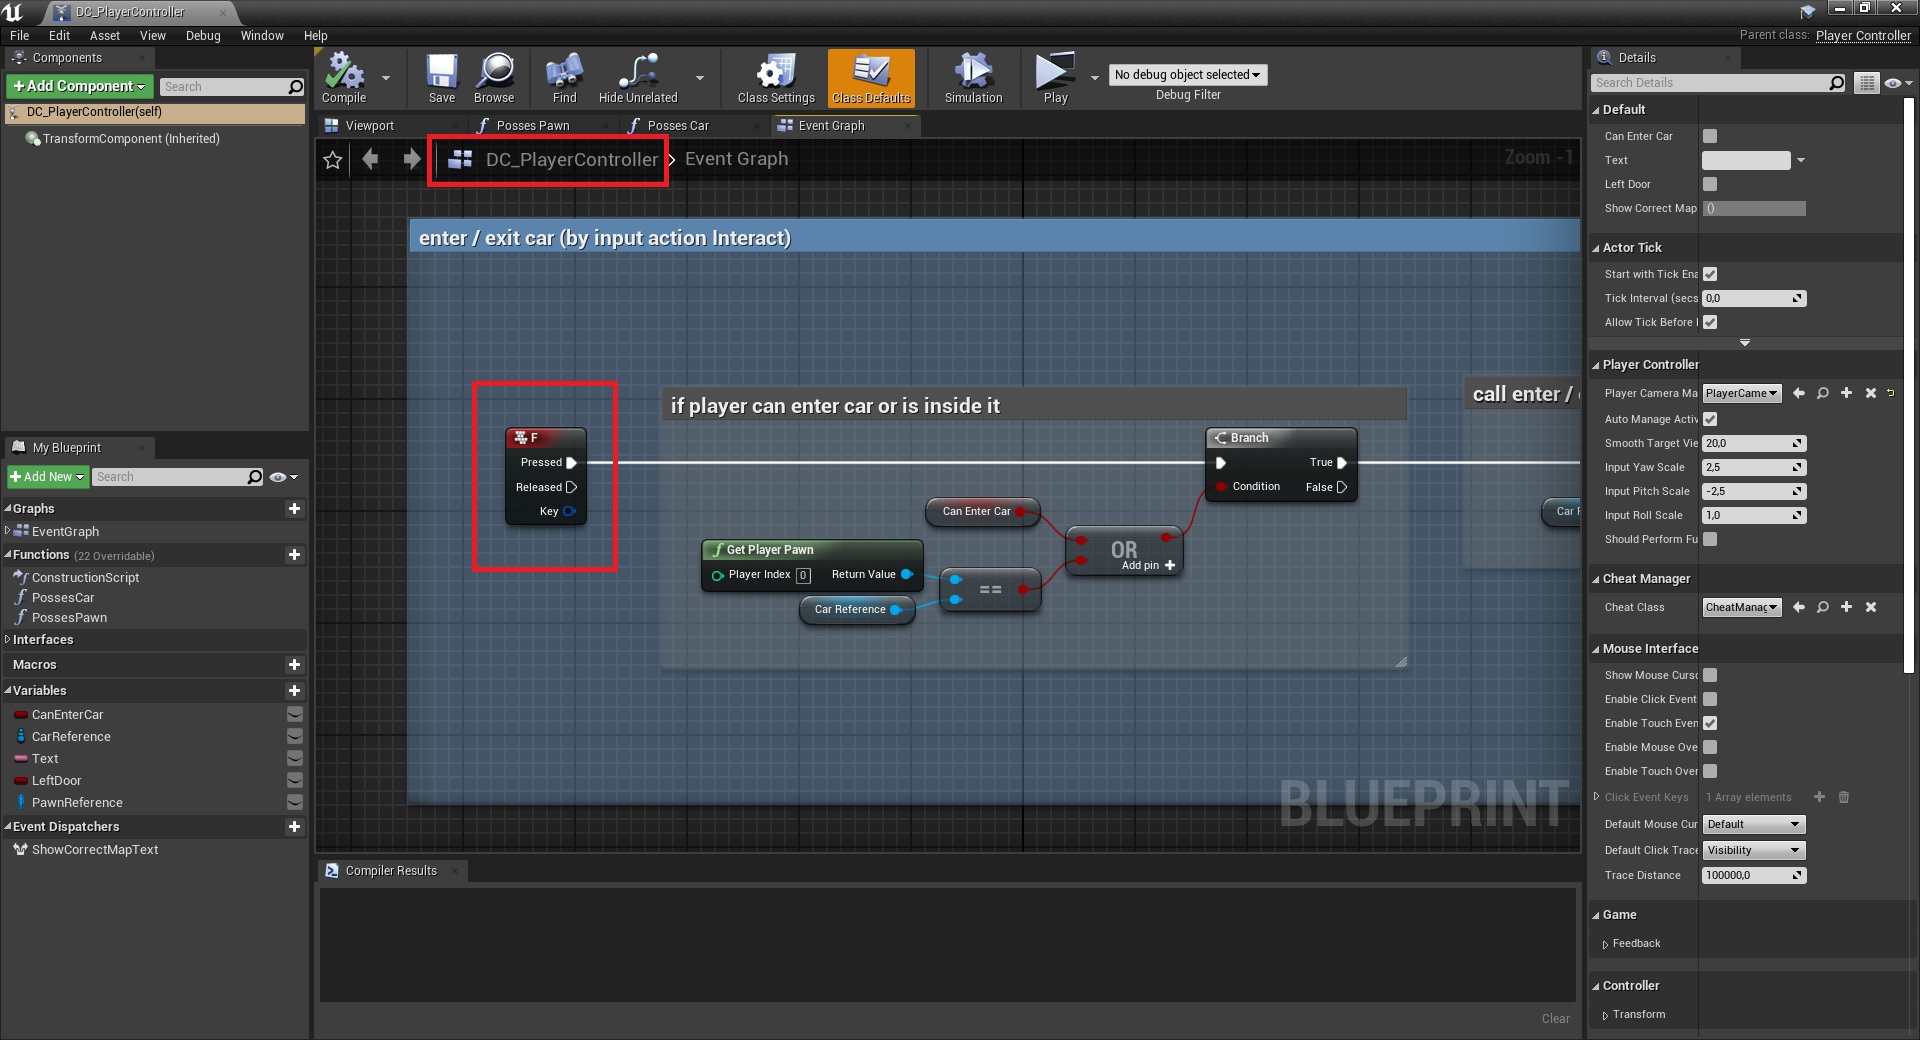
Task: Toggle the Left Door checkbox
Action: (1710, 184)
